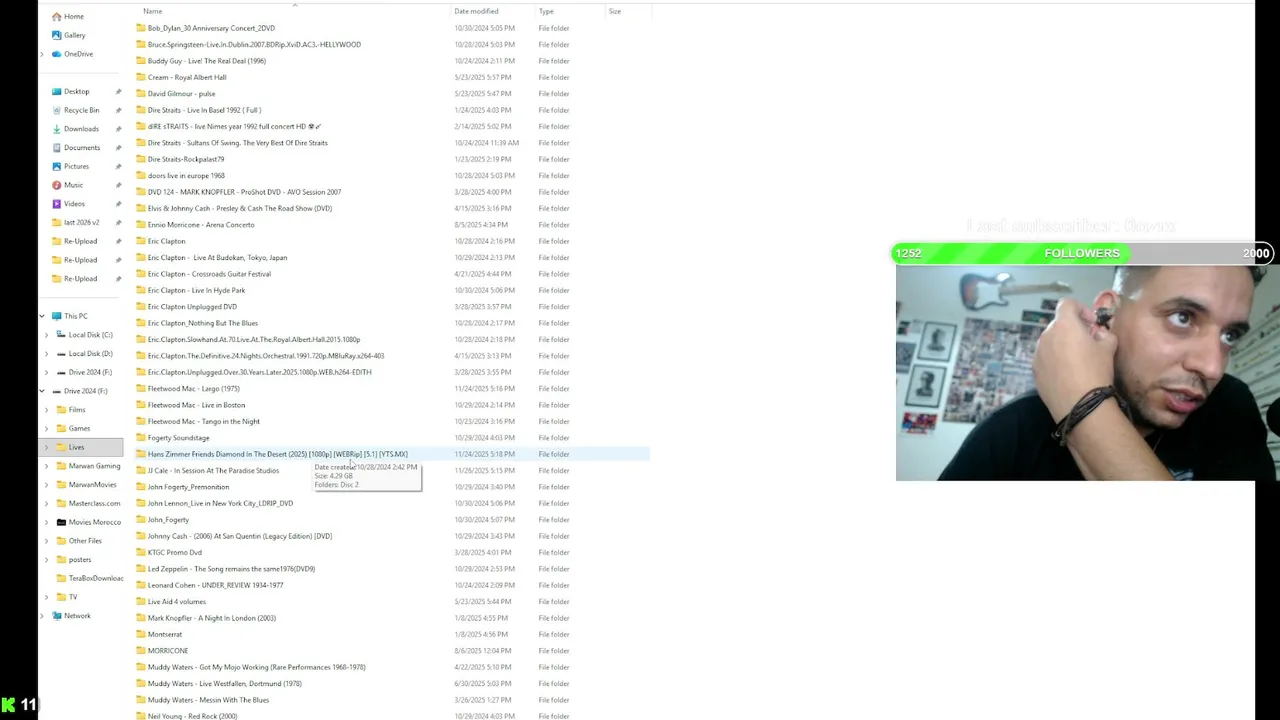The height and width of the screenshot is (720, 1280).
Task: Click the Network icon in the sidebar
Action: point(57,616)
